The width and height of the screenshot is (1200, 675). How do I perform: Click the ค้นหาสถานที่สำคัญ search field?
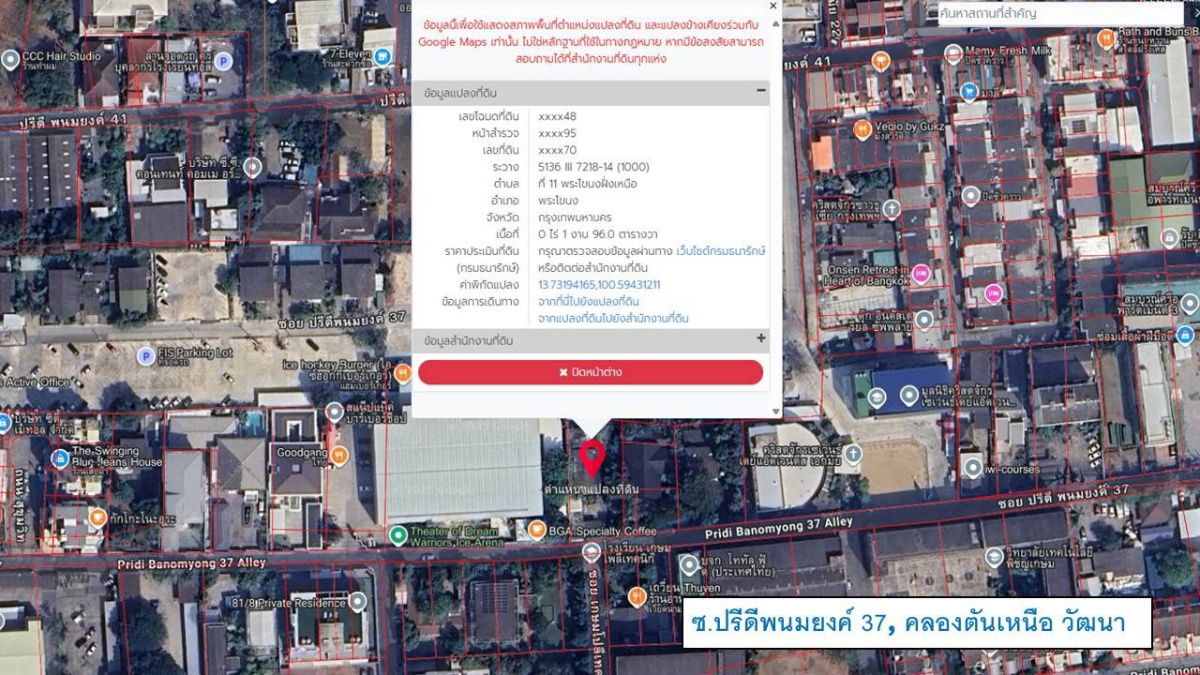[x=1060, y=13]
